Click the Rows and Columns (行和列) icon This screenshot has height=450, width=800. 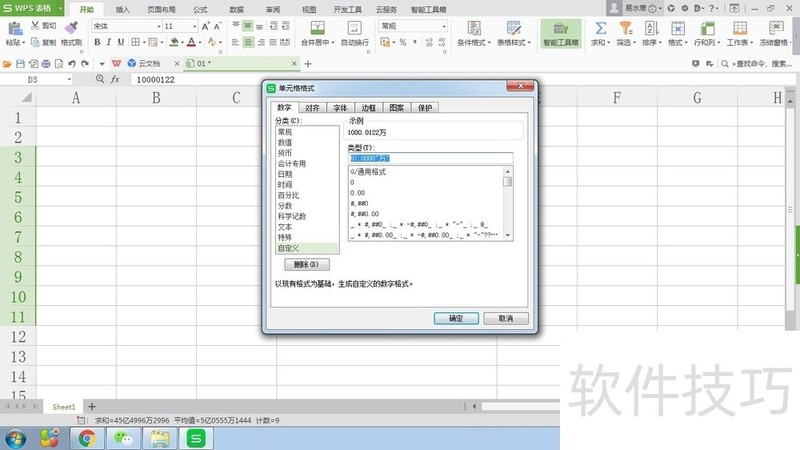[707, 28]
